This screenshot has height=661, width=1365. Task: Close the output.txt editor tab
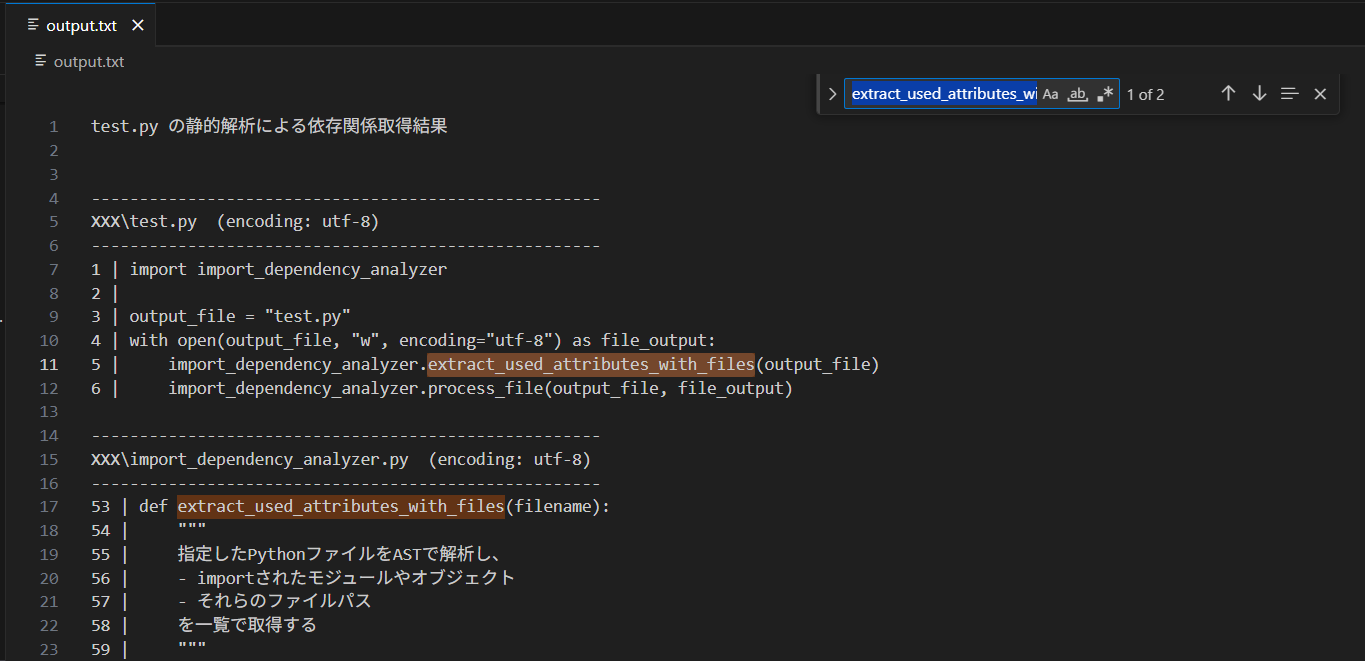pos(138,26)
